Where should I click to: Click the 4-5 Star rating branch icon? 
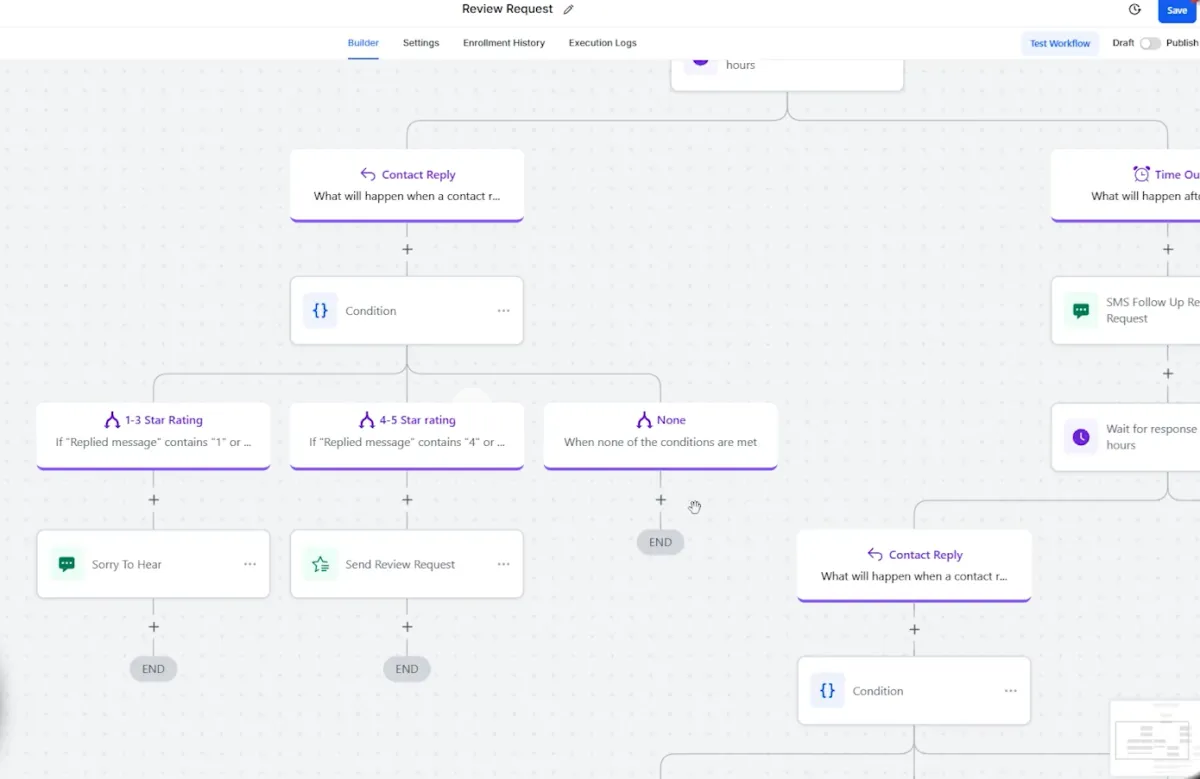click(366, 420)
